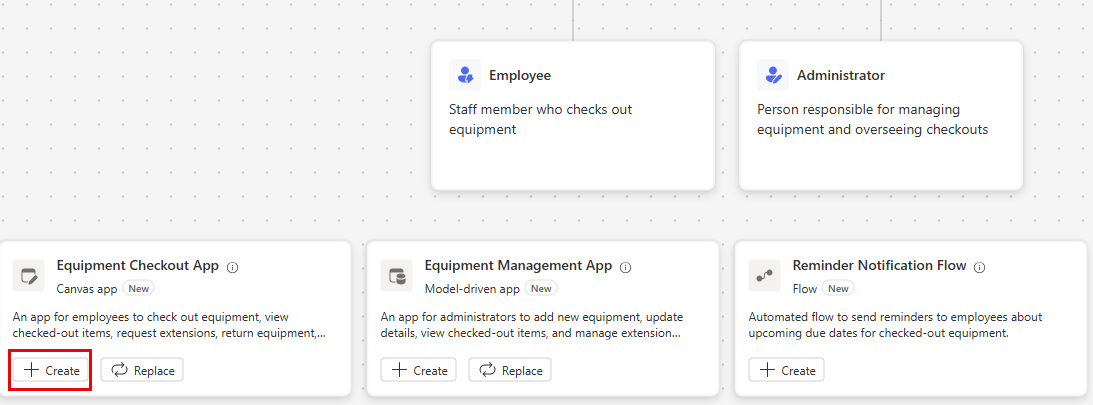
Task: Create the Reminder Notification Flow
Action: click(x=787, y=370)
